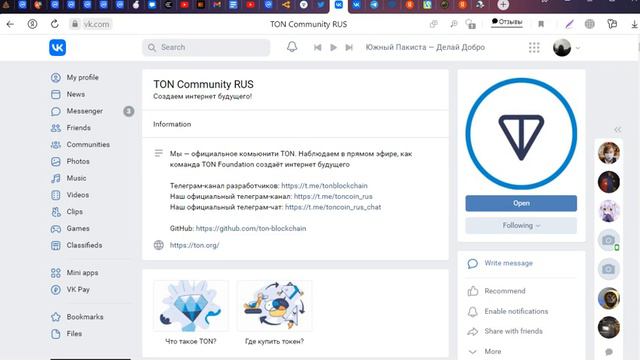Screen dimensions: 640x360
Task: Switch to the Twitter browser tab
Action: 321,5
